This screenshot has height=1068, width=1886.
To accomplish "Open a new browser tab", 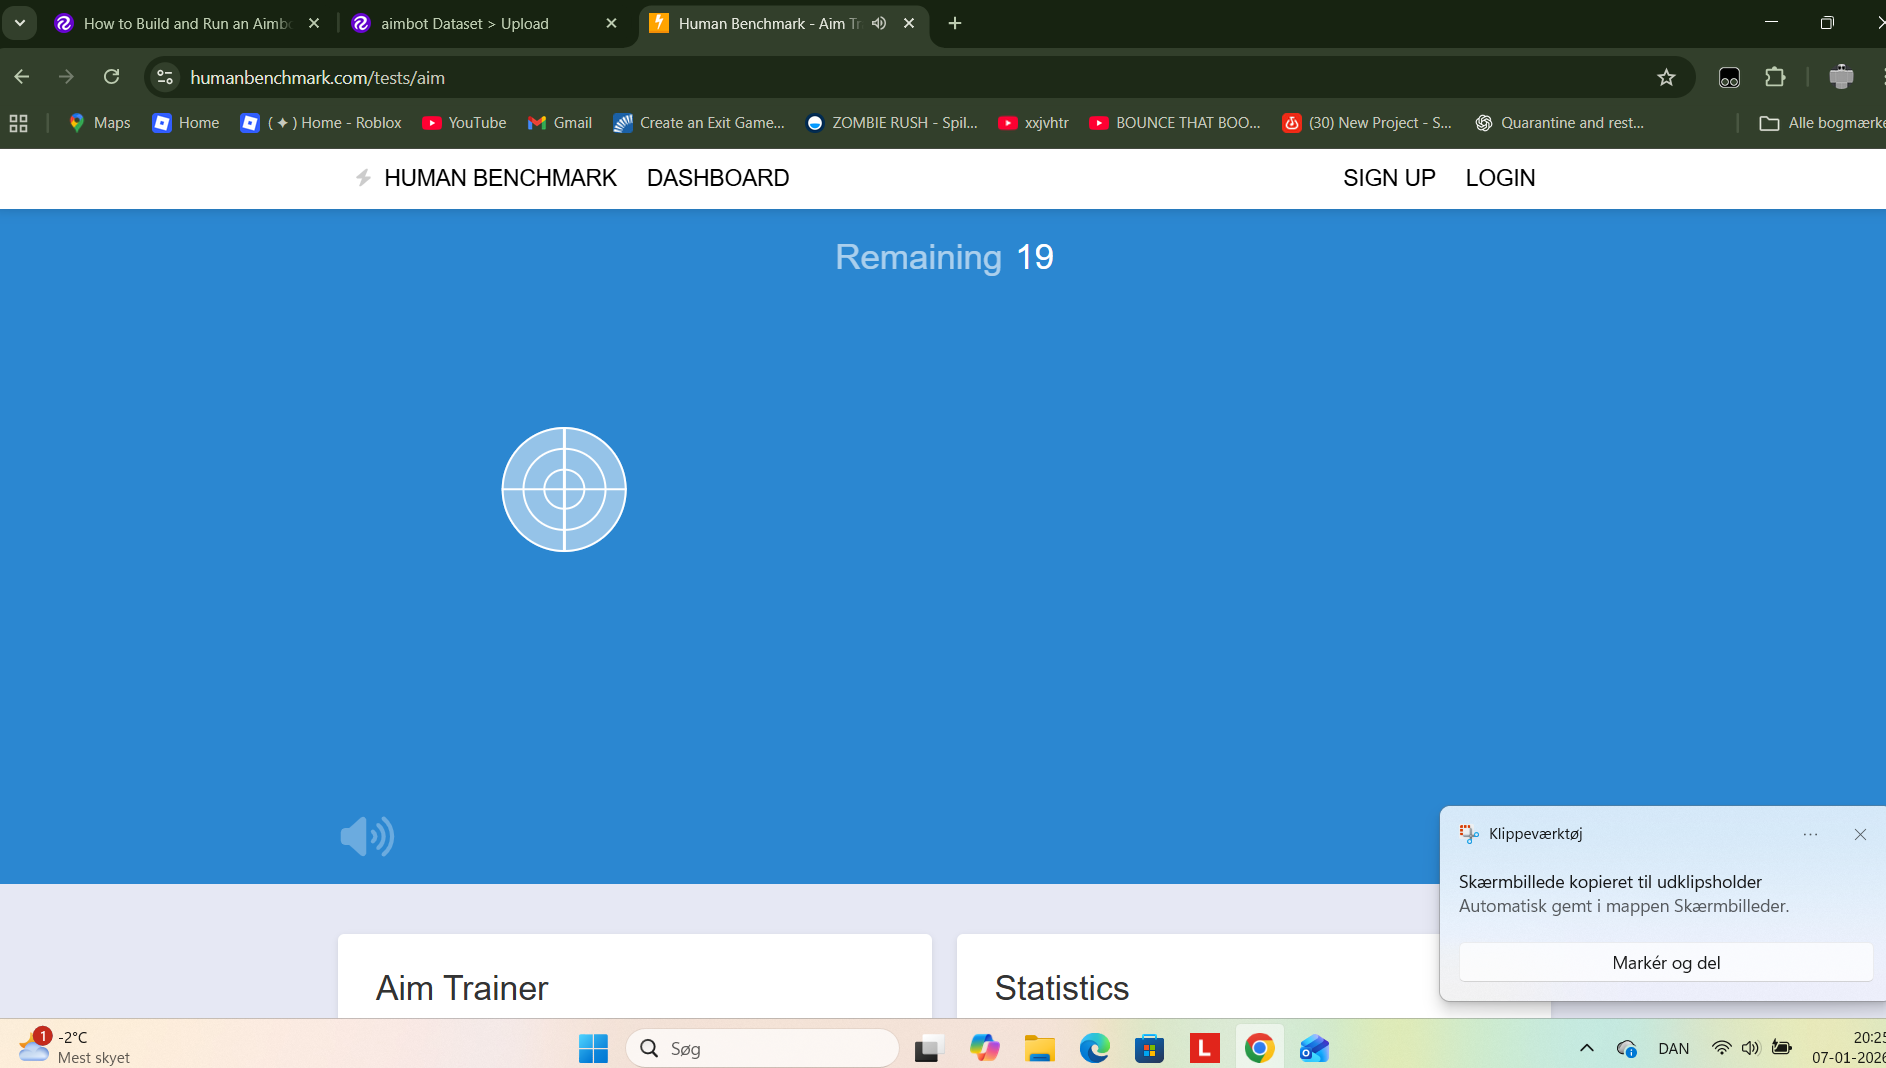I will pos(955,23).
